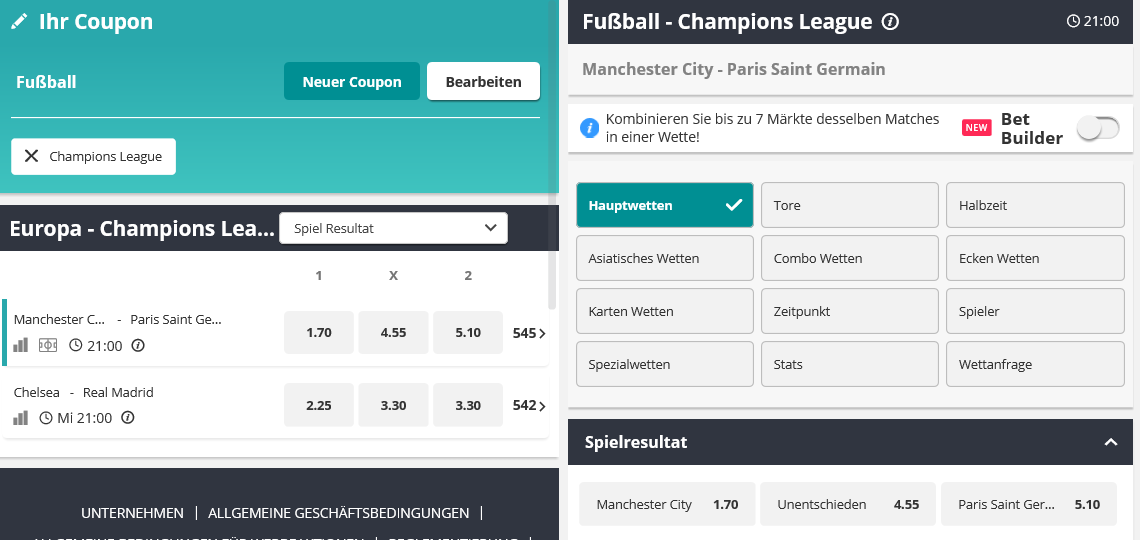This screenshot has width=1140, height=540.
Task: Click info icon for Chelsea - Real Madrid
Action: tap(127, 418)
